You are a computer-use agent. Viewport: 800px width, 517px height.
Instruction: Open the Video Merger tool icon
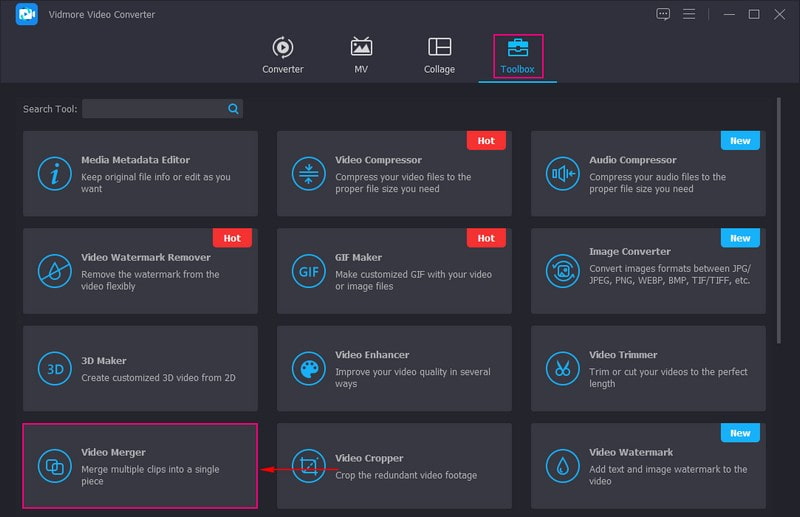pos(54,466)
